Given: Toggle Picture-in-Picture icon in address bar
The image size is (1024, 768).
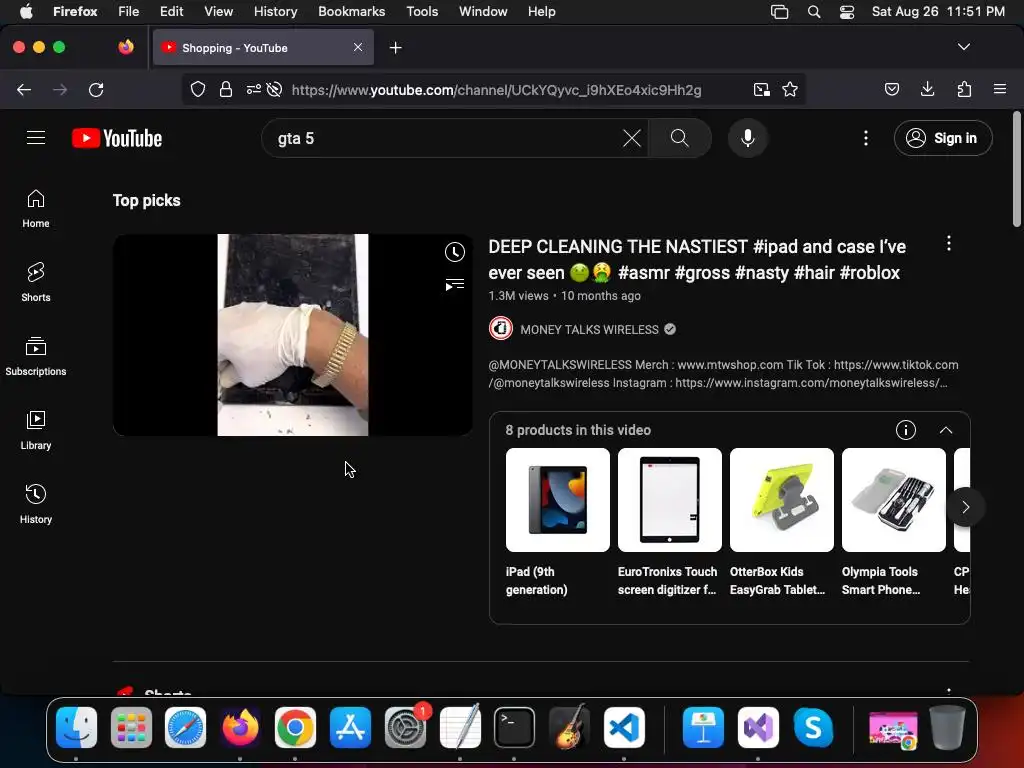Looking at the screenshot, I should [761, 89].
